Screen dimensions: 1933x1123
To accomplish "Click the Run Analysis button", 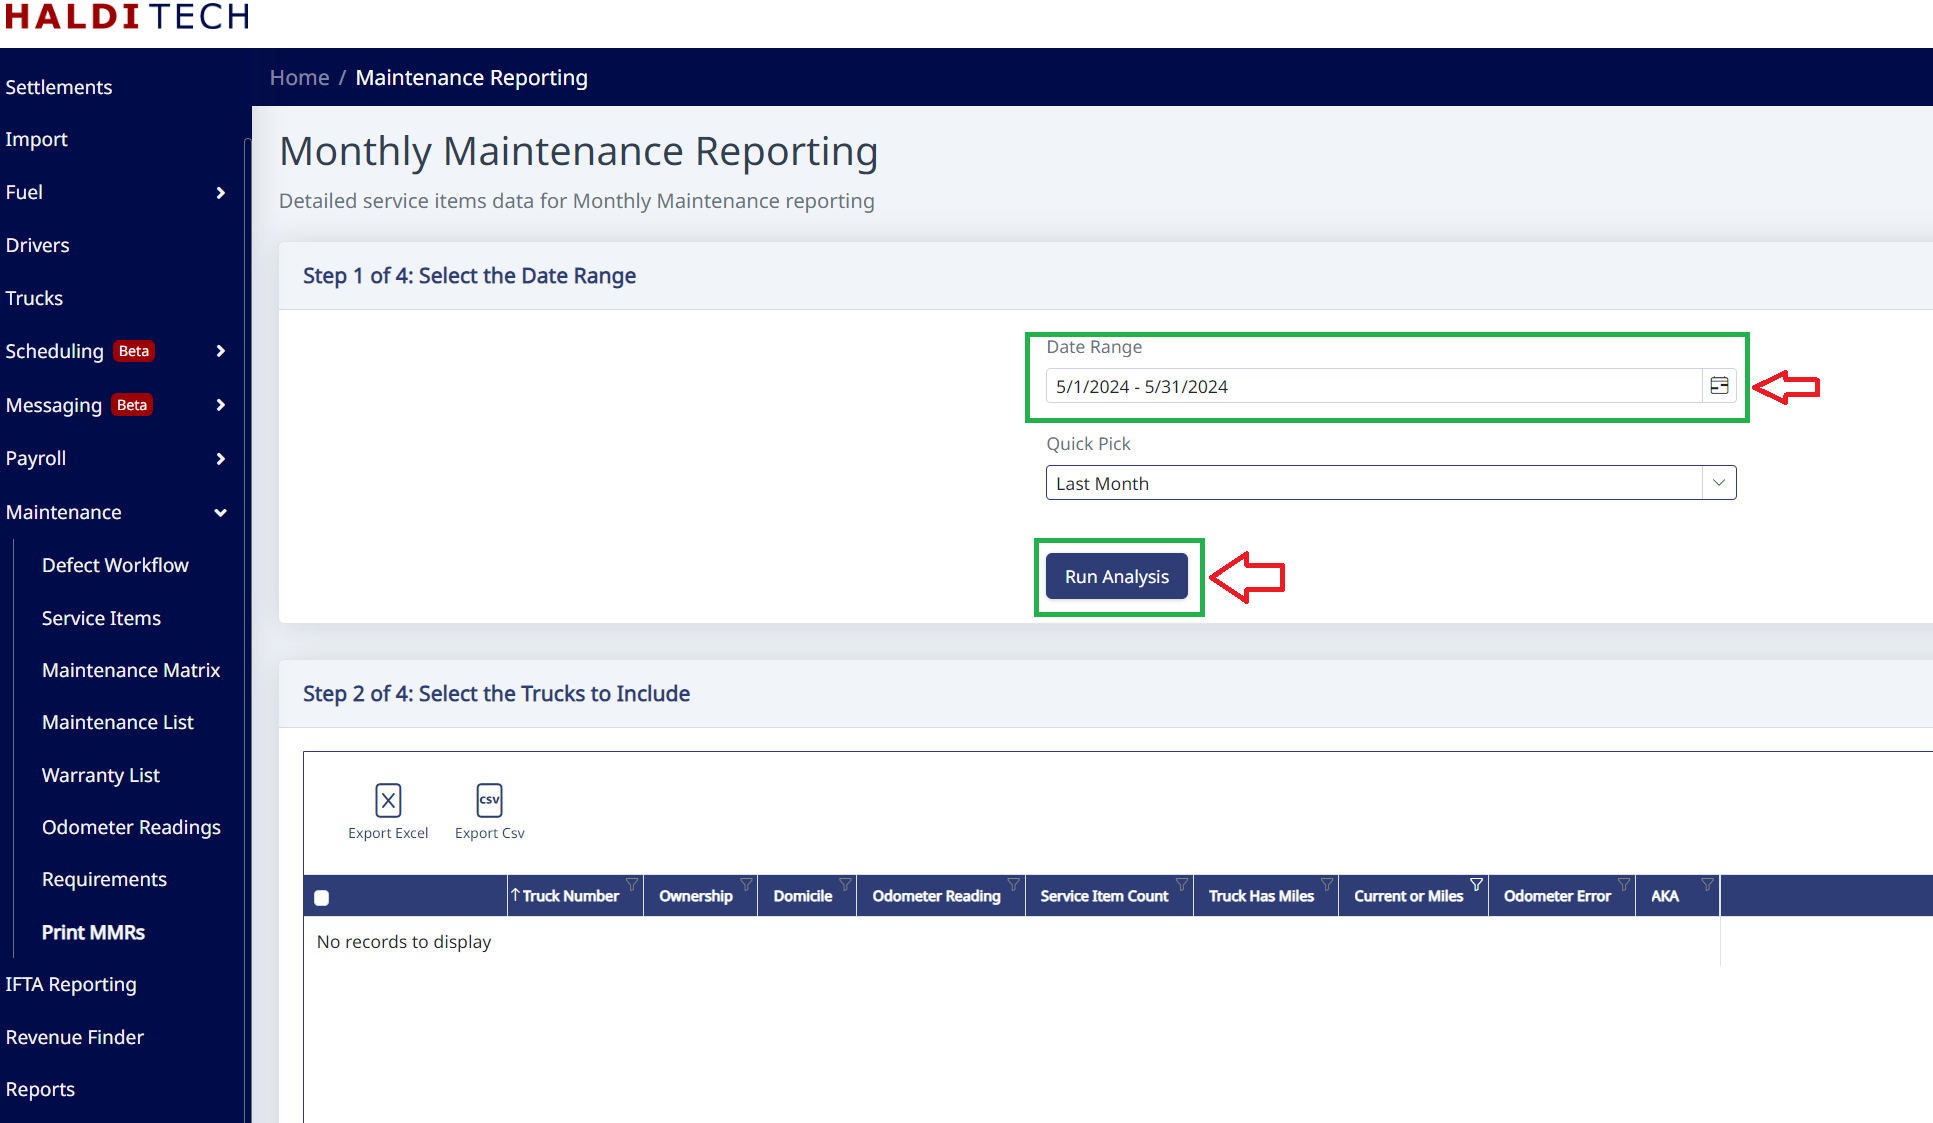I will [x=1117, y=577].
